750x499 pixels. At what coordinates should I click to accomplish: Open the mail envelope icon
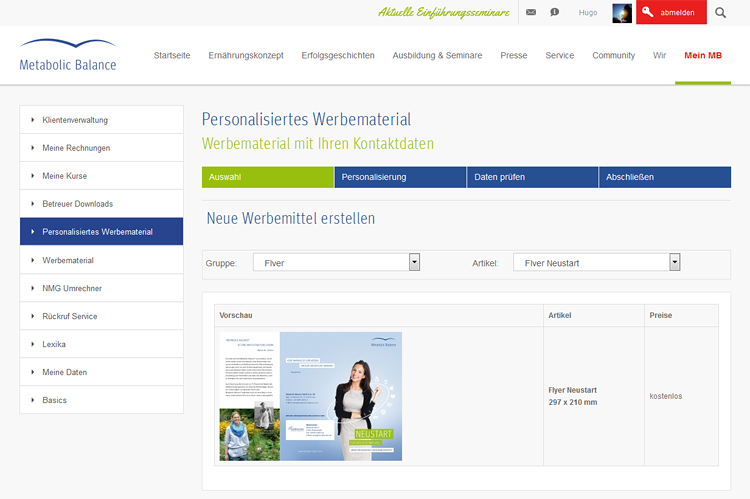531,12
